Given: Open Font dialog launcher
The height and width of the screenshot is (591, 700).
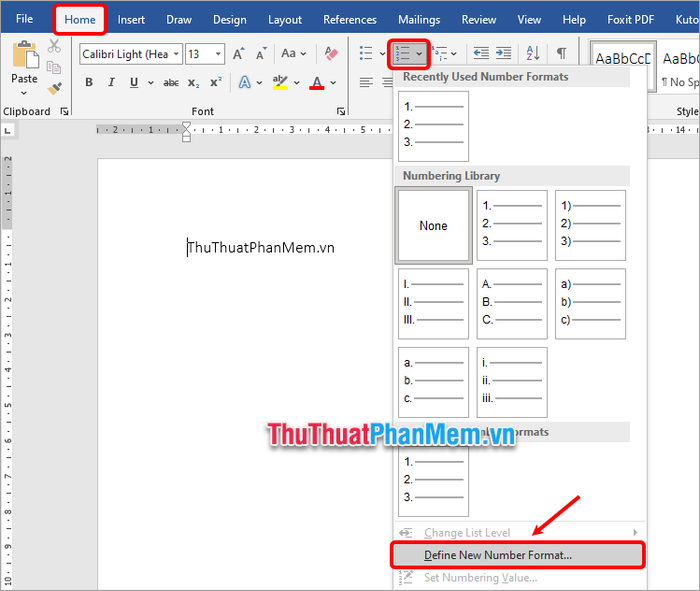Looking at the screenshot, I should pyautogui.click(x=341, y=112).
